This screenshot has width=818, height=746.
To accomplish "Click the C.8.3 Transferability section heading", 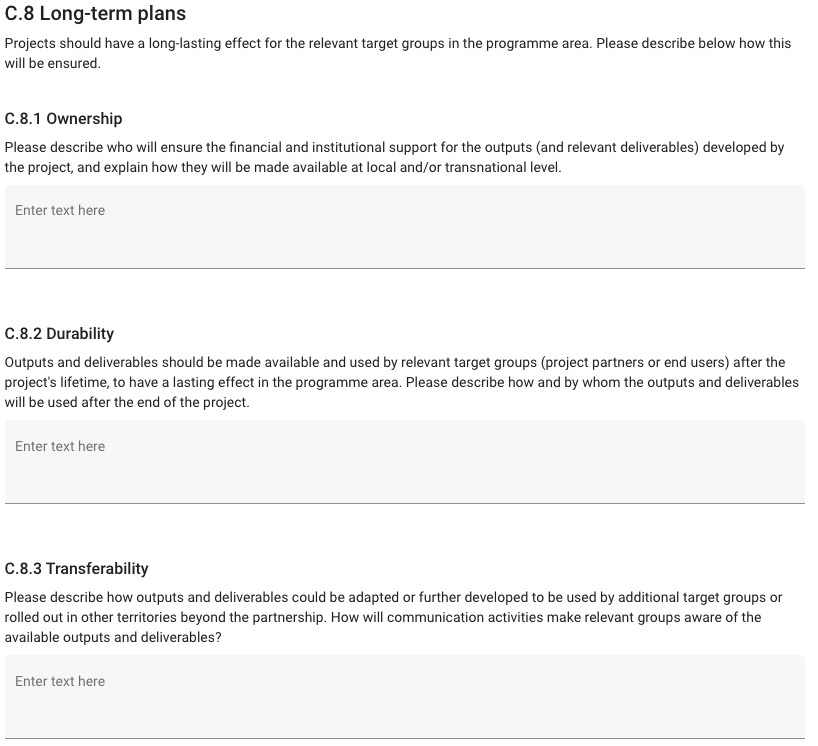I will [76, 569].
